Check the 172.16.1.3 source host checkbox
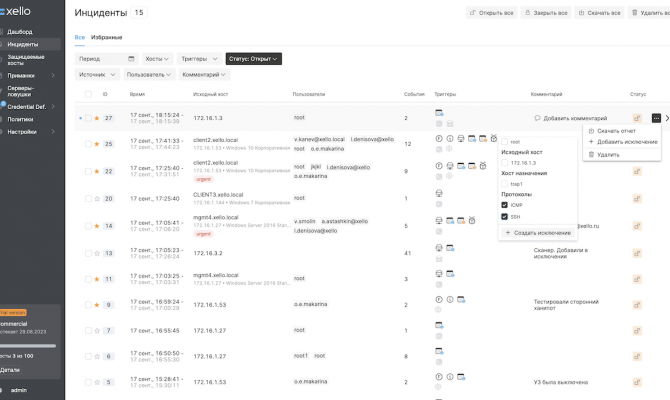Screen dimensions: 670x400 click(x=505, y=163)
